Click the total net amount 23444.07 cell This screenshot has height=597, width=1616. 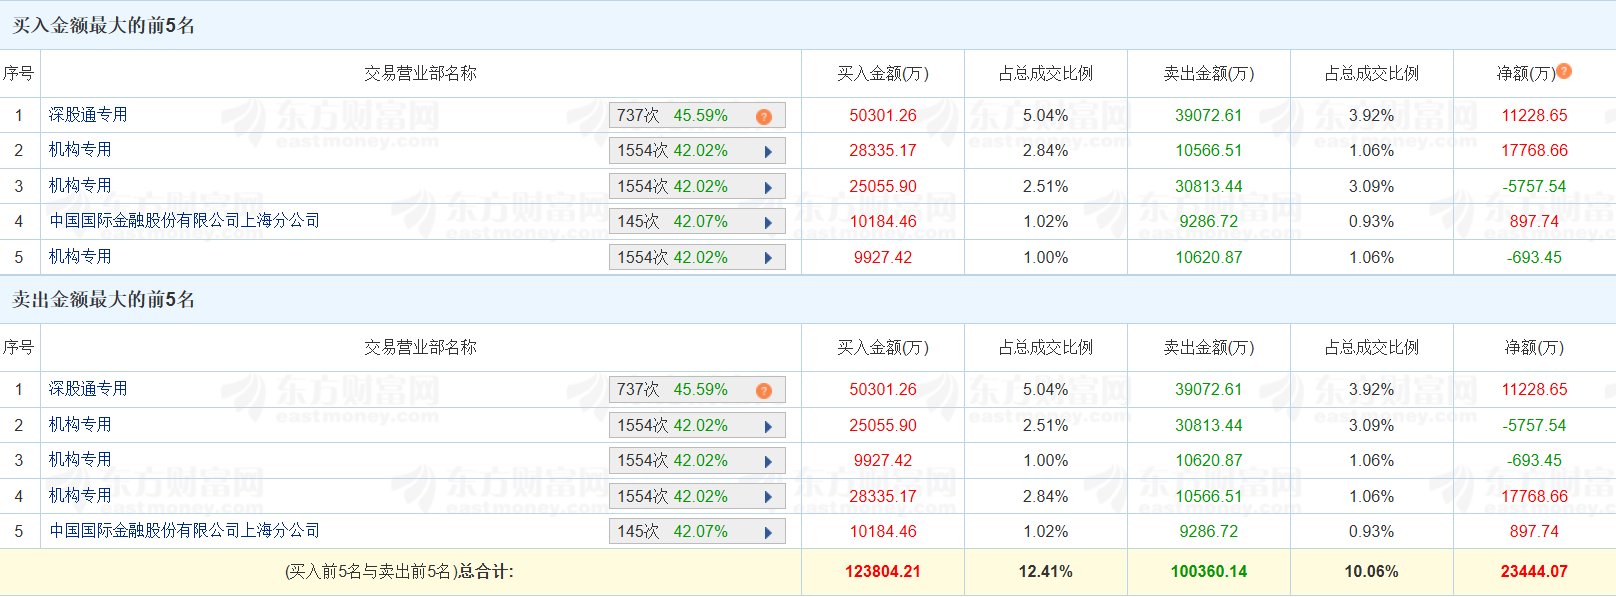point(1533,572)
